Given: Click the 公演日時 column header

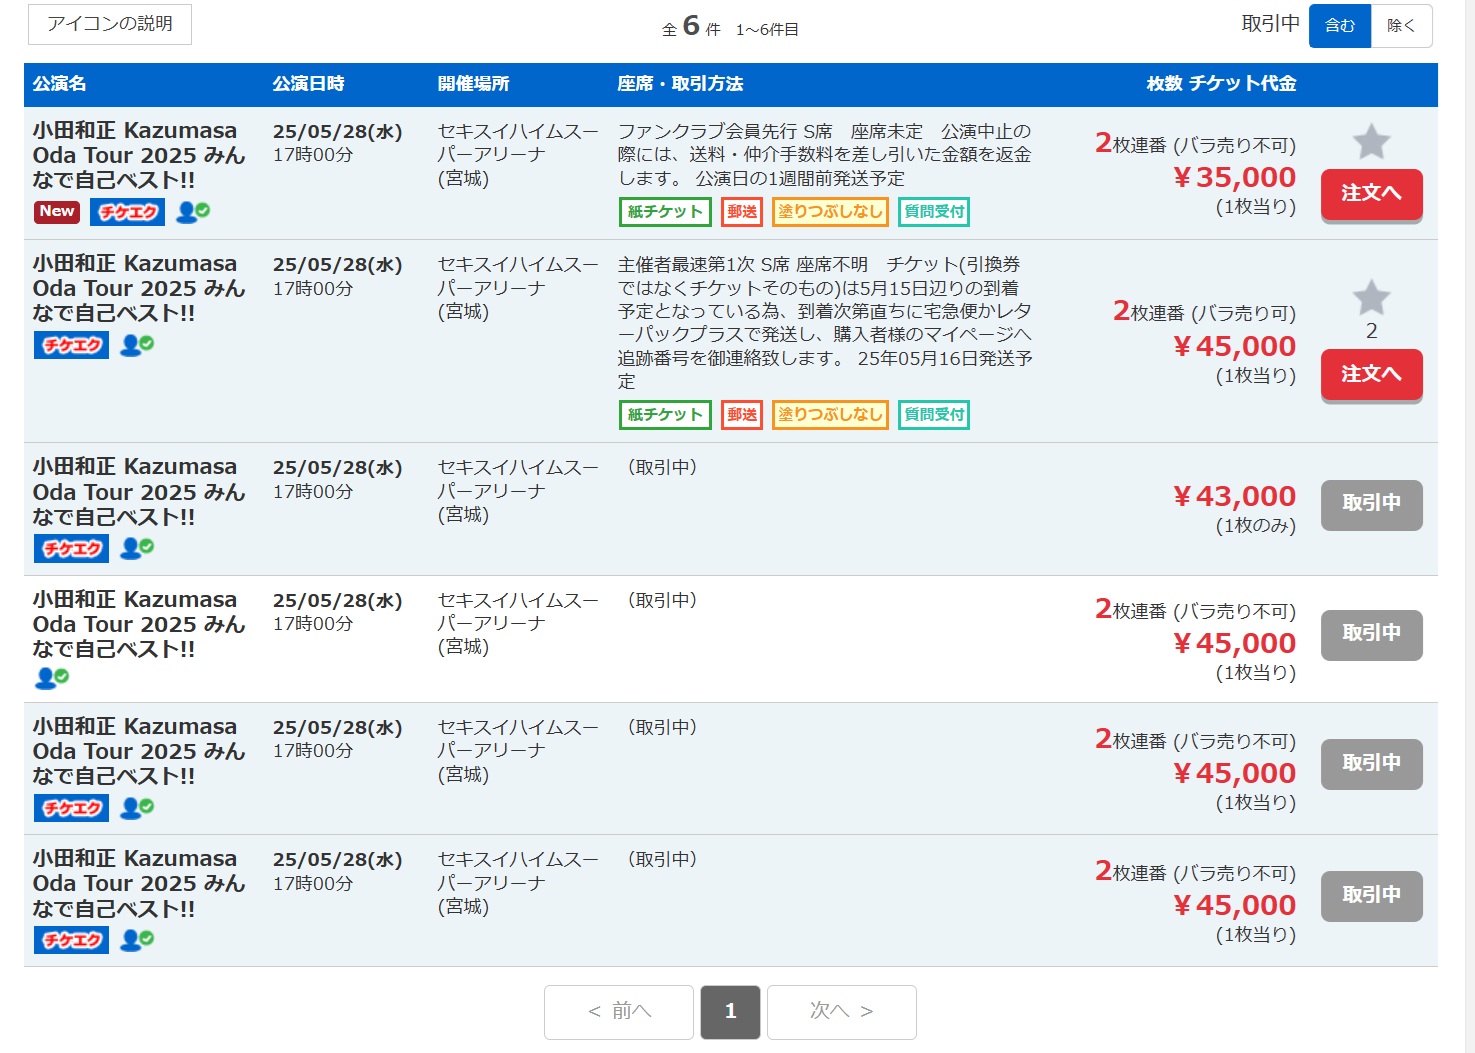Looking at the screenshot, I should click(x=308, y=84).
